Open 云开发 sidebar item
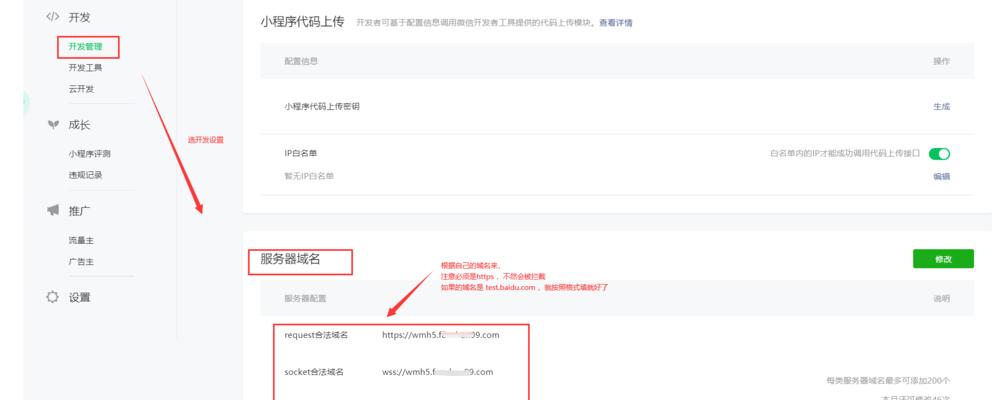The image size is (992, 400). pos(81,89)
